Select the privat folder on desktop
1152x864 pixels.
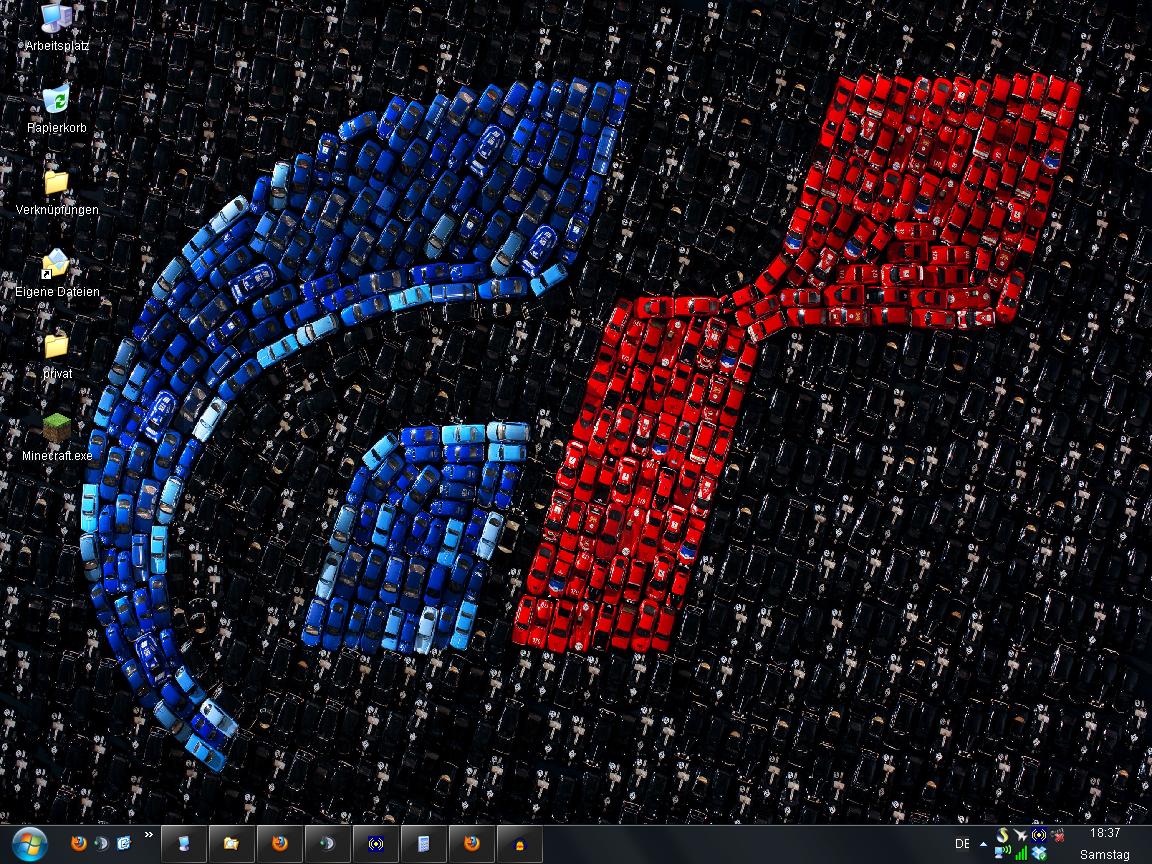click(x=56, y=348)
